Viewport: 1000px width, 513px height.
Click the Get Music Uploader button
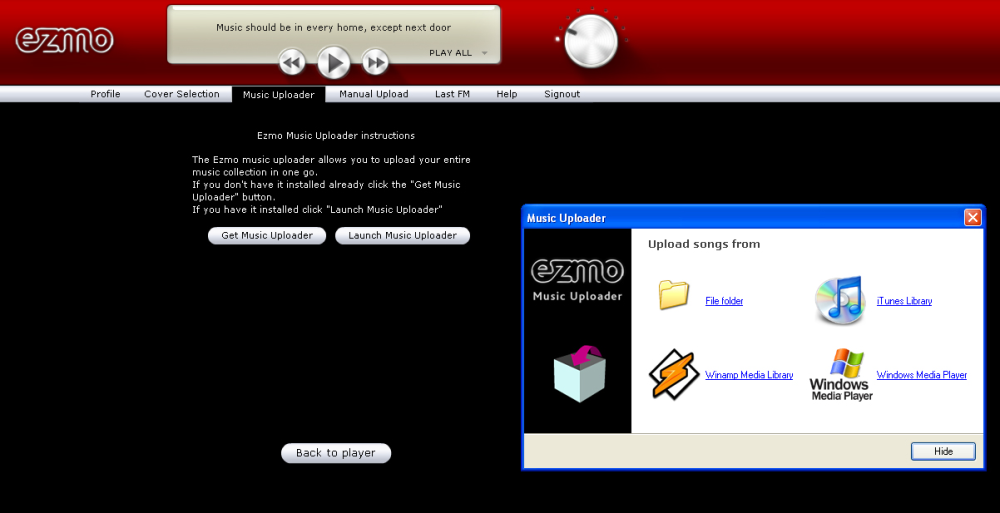coord(267,235)
